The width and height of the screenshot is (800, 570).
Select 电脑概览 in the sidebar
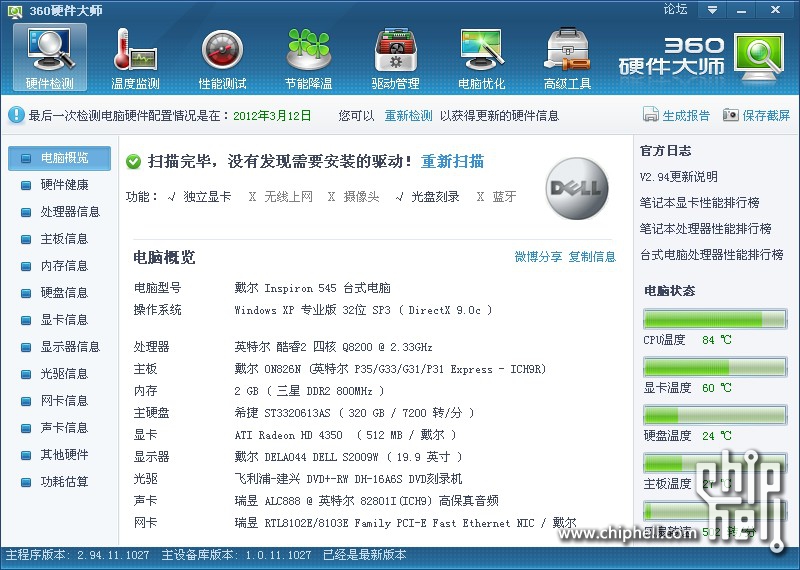[60, 158]
